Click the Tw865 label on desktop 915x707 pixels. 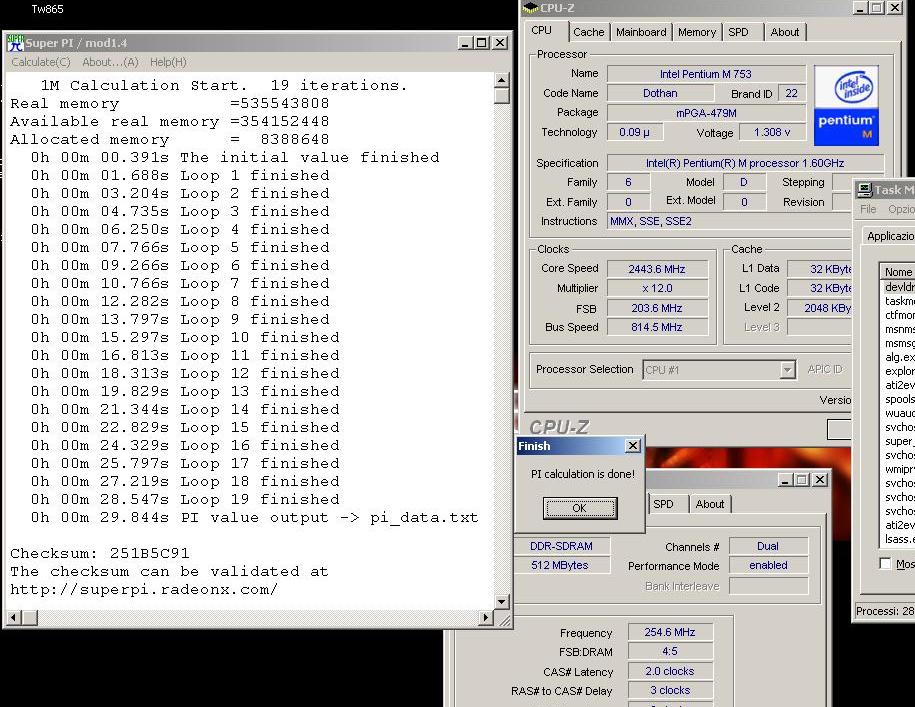point(47,9)
